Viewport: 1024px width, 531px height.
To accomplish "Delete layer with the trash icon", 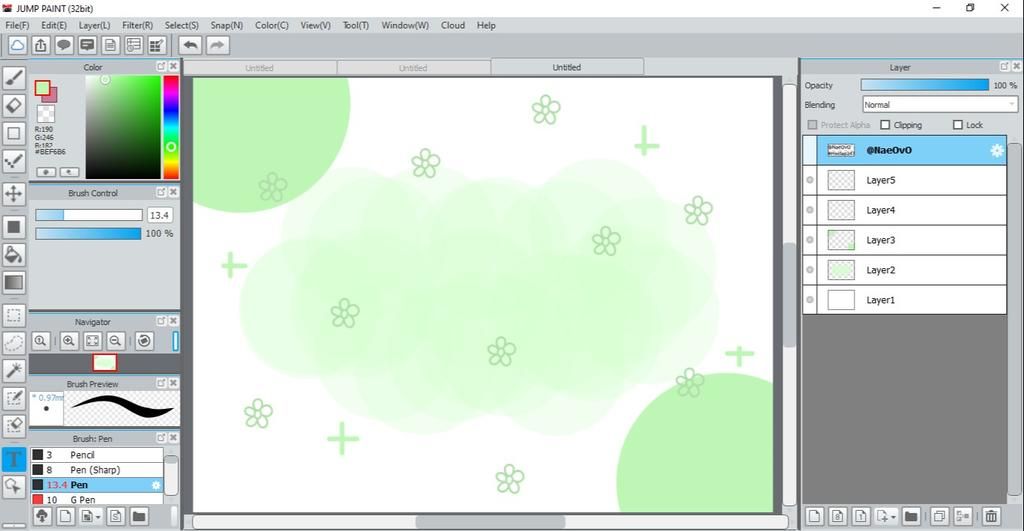I will (991, 516).
